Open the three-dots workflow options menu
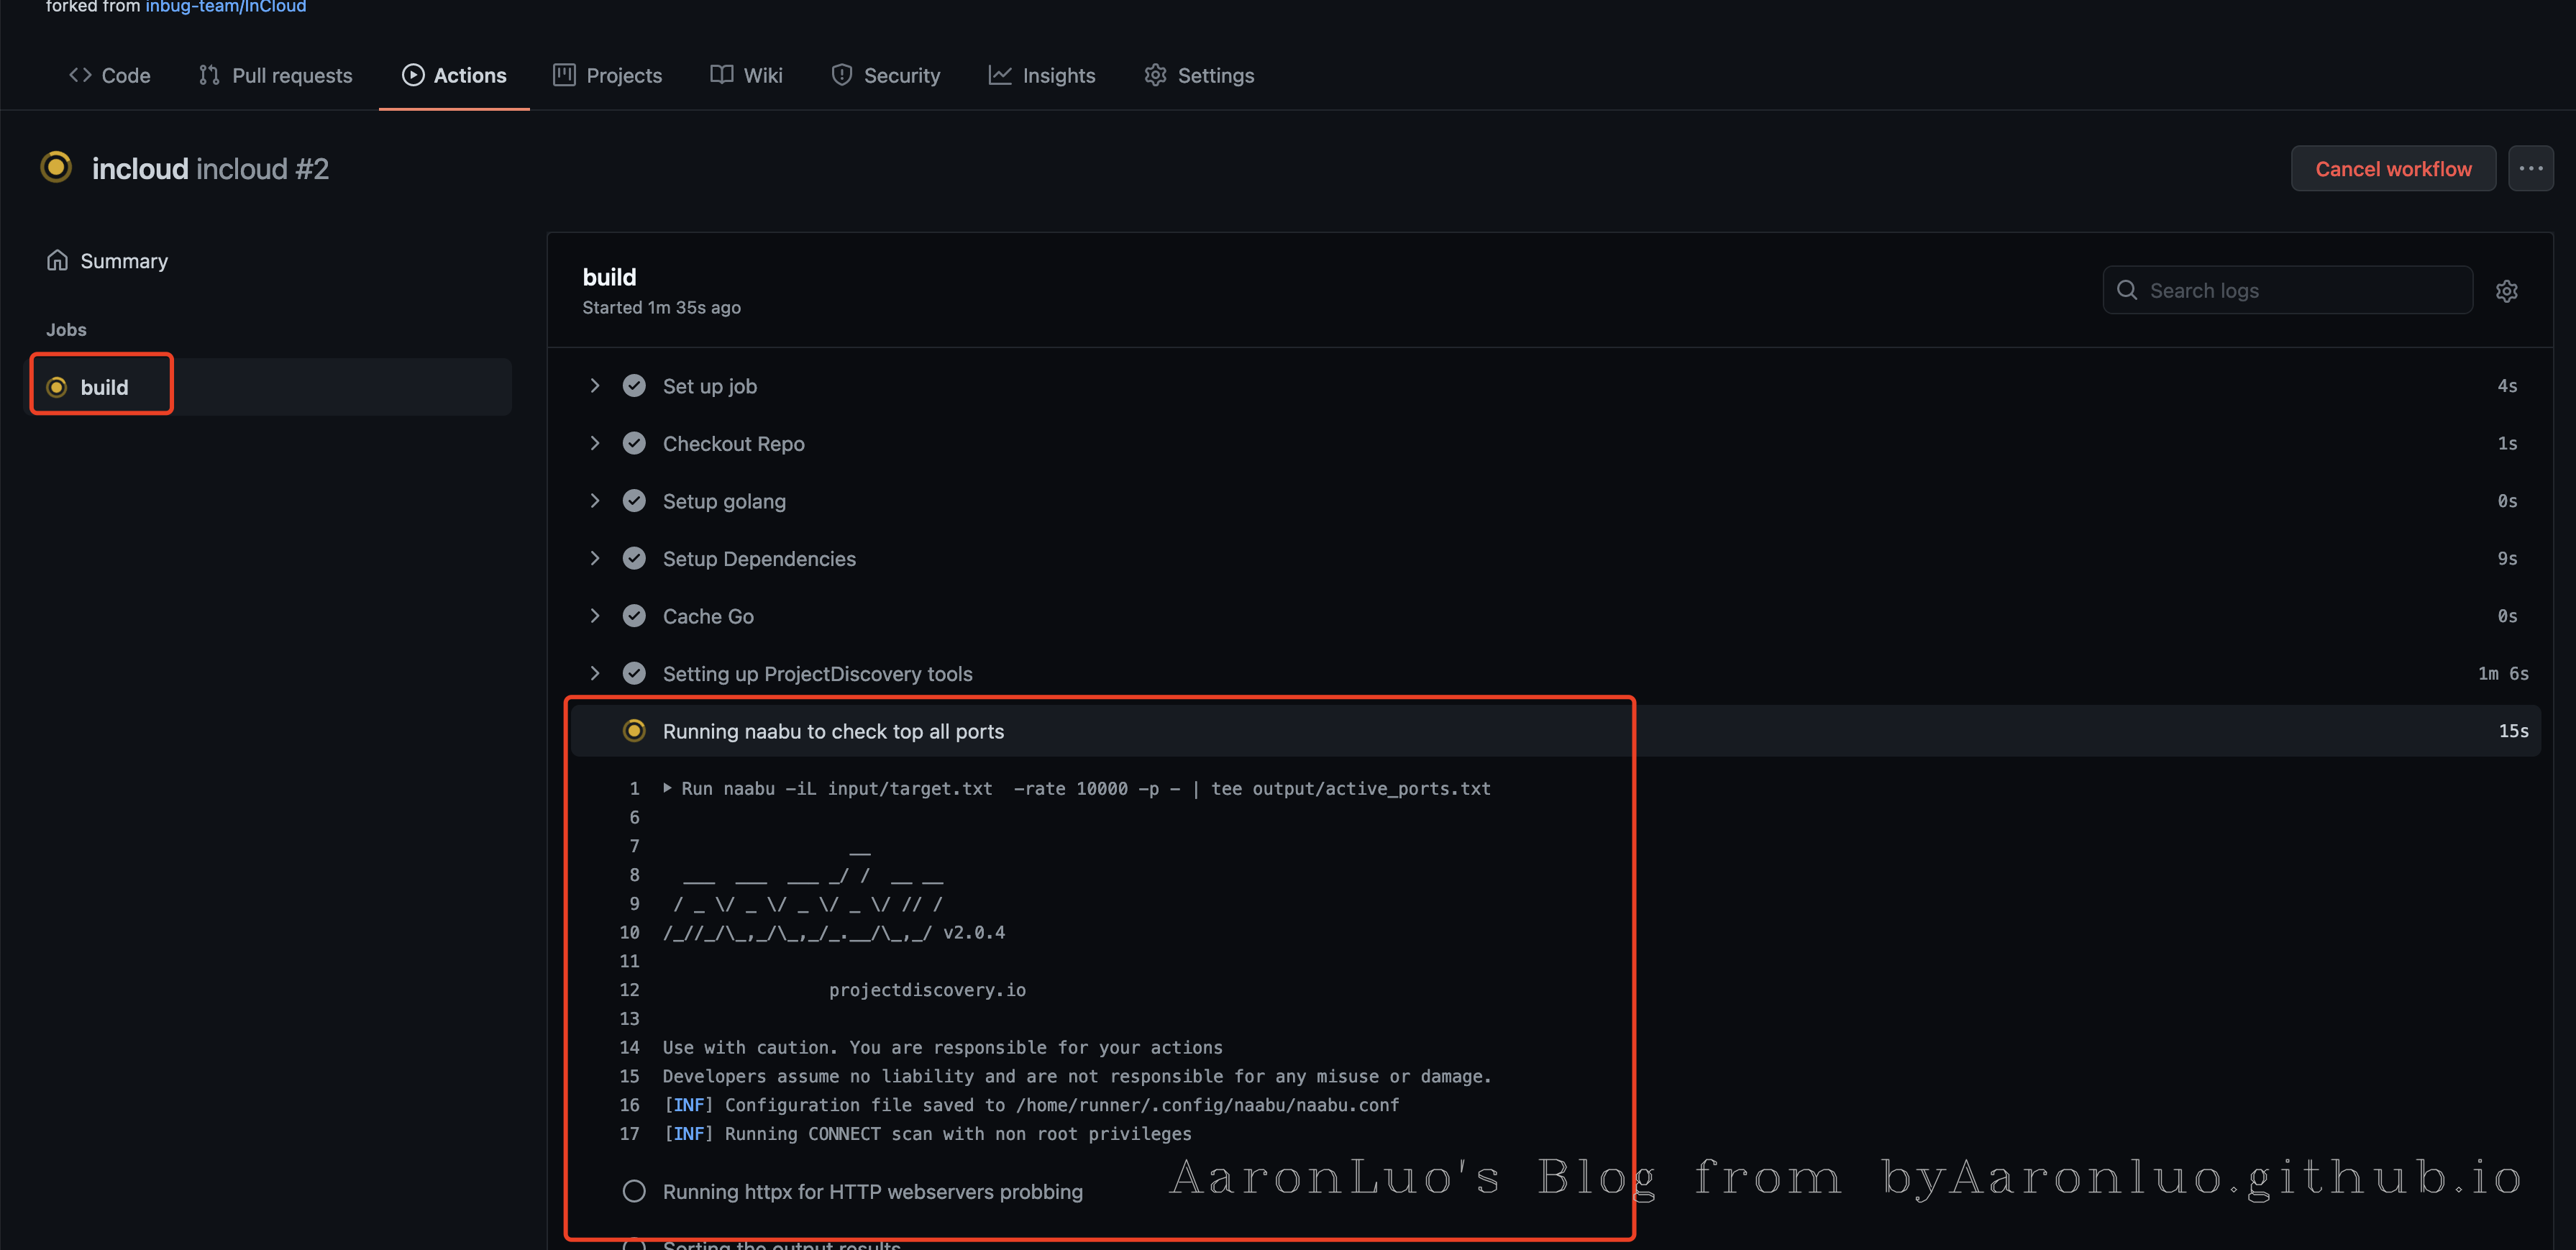This screenshot has width=2576, height=1250. (2530, 168)
